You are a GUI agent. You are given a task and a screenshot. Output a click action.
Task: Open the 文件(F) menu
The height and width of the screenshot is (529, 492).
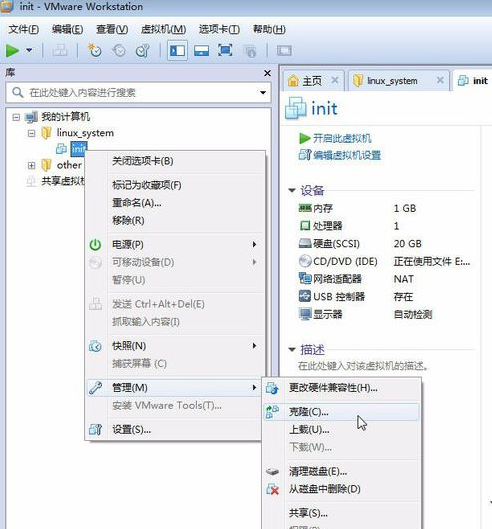tap(23, 29)
